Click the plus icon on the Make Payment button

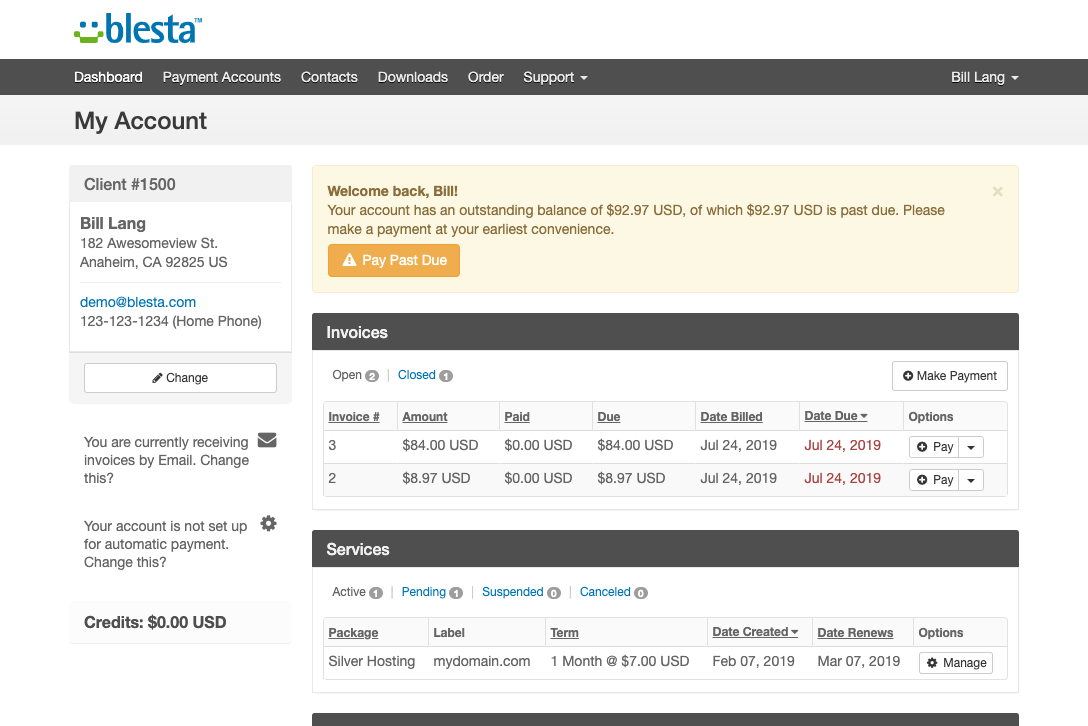pos(911,376)
